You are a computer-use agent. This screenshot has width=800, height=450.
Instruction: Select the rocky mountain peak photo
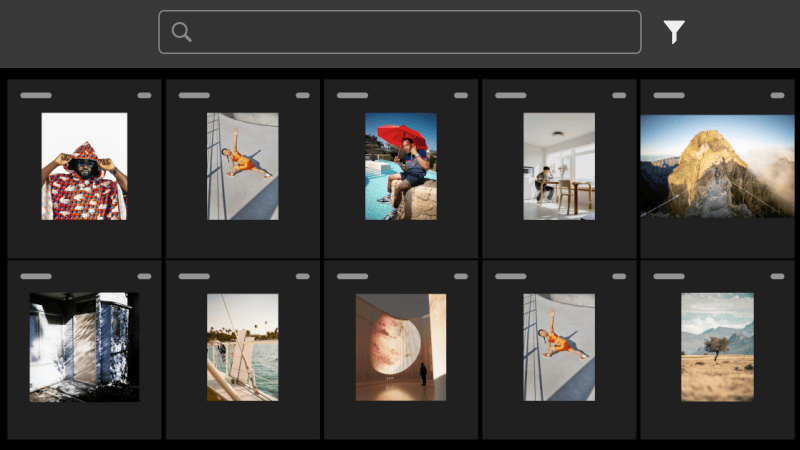click(x=717, y=166)
